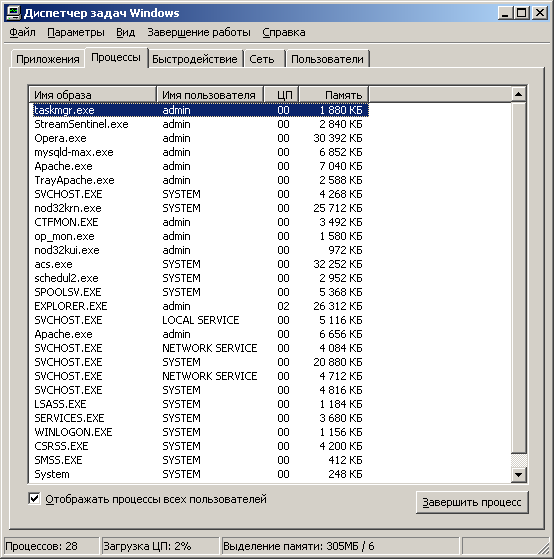
Task: Open the Справка menu
Action: point(284,32)
